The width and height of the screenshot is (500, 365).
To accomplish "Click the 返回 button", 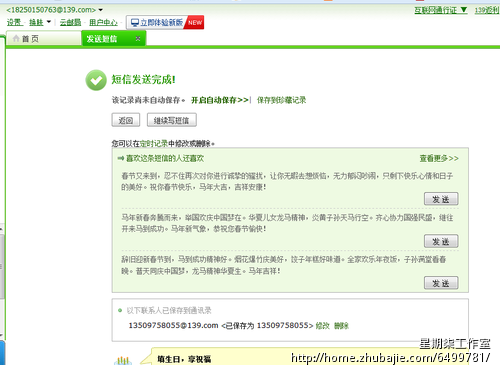I will click(x=126, y=120).
